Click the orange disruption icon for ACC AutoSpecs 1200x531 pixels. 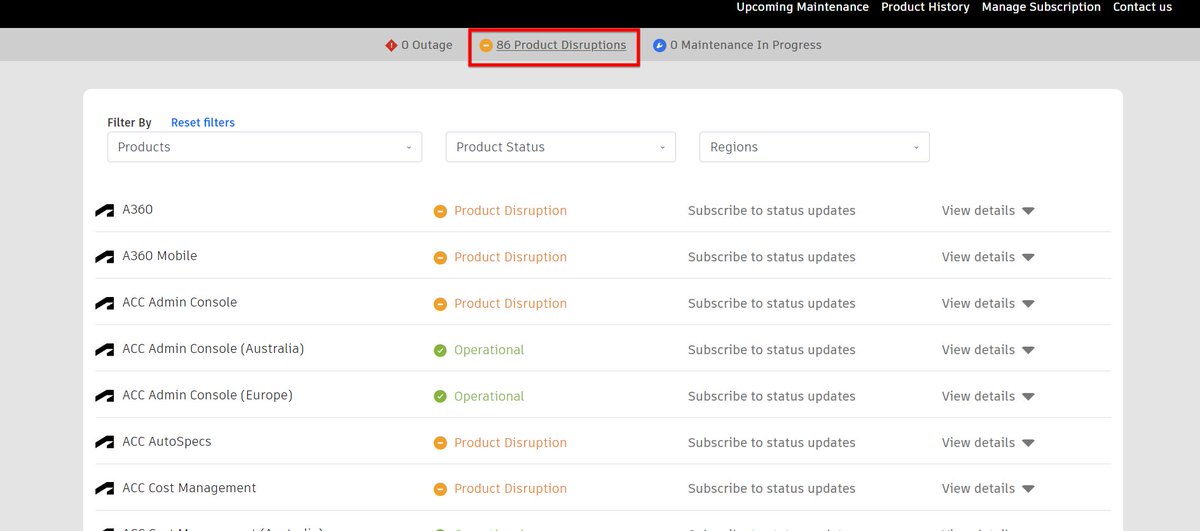(x=440, y=442)
